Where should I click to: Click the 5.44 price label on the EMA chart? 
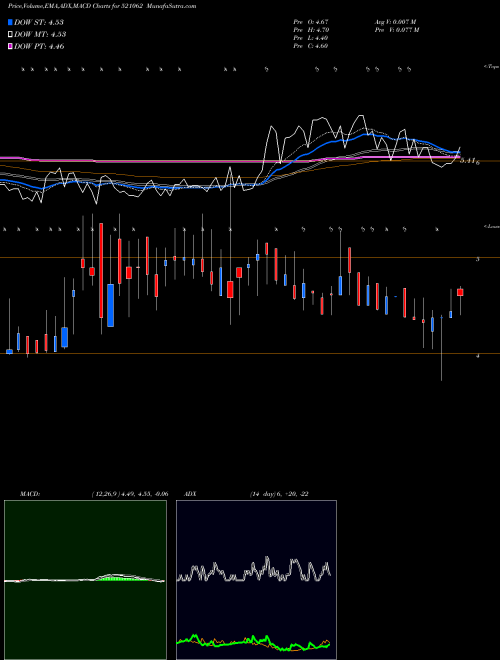pyautogui.click(x=470, y=161)
